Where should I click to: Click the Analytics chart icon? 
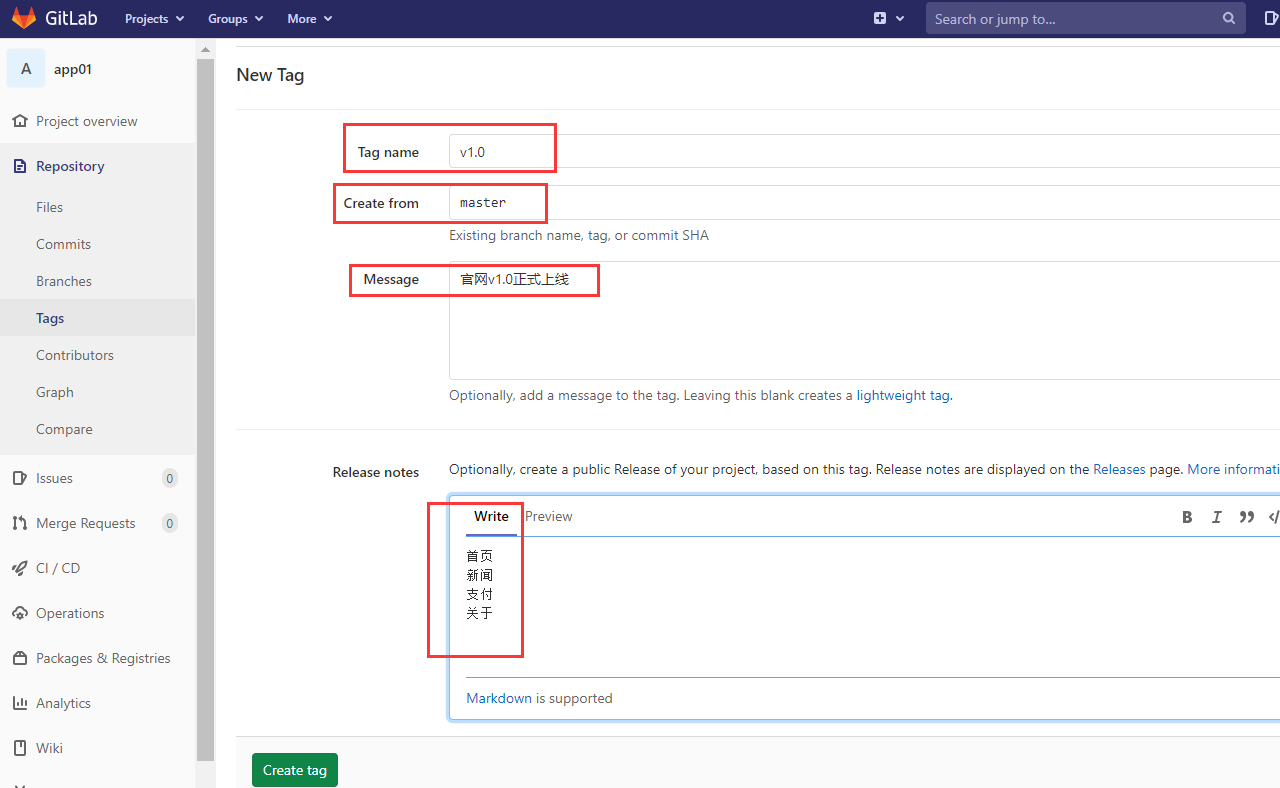[x=19, y=703]
